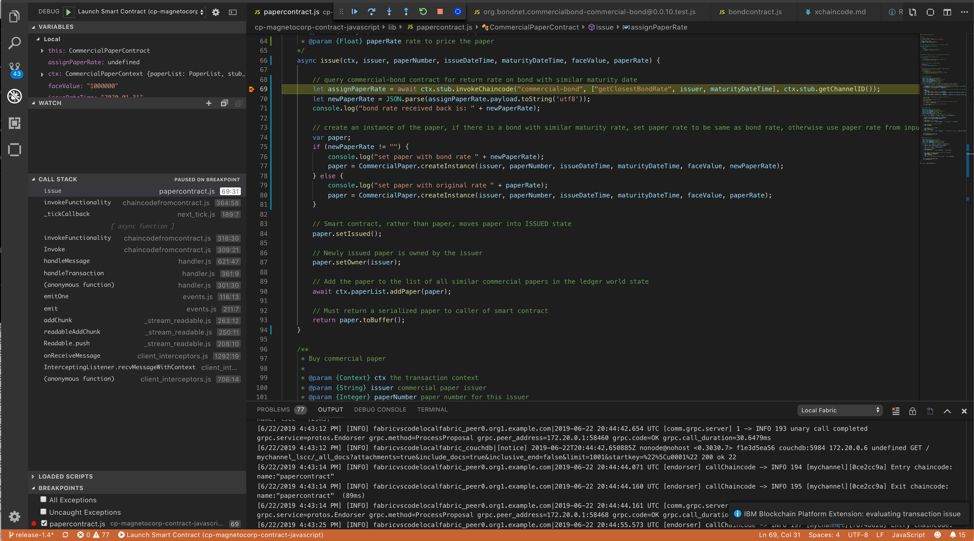The height and width of the screenshot is (541, 974).
Task: Expand the 'this: CommercialPaperContract' variable
Action: pos(42,50)
